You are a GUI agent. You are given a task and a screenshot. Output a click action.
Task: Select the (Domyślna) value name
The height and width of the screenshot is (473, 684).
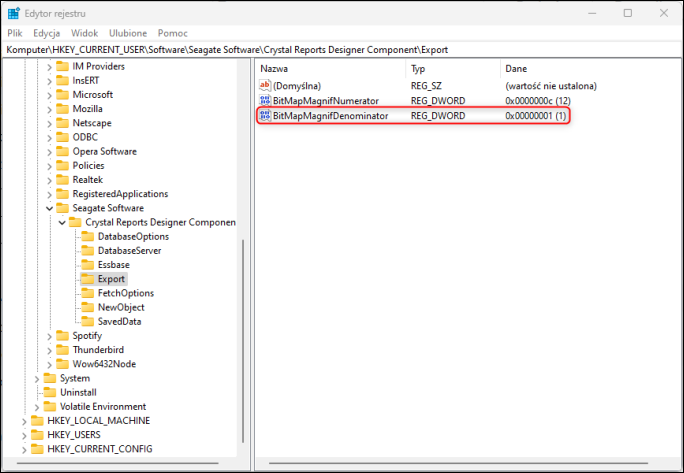[x=297, y=86]
